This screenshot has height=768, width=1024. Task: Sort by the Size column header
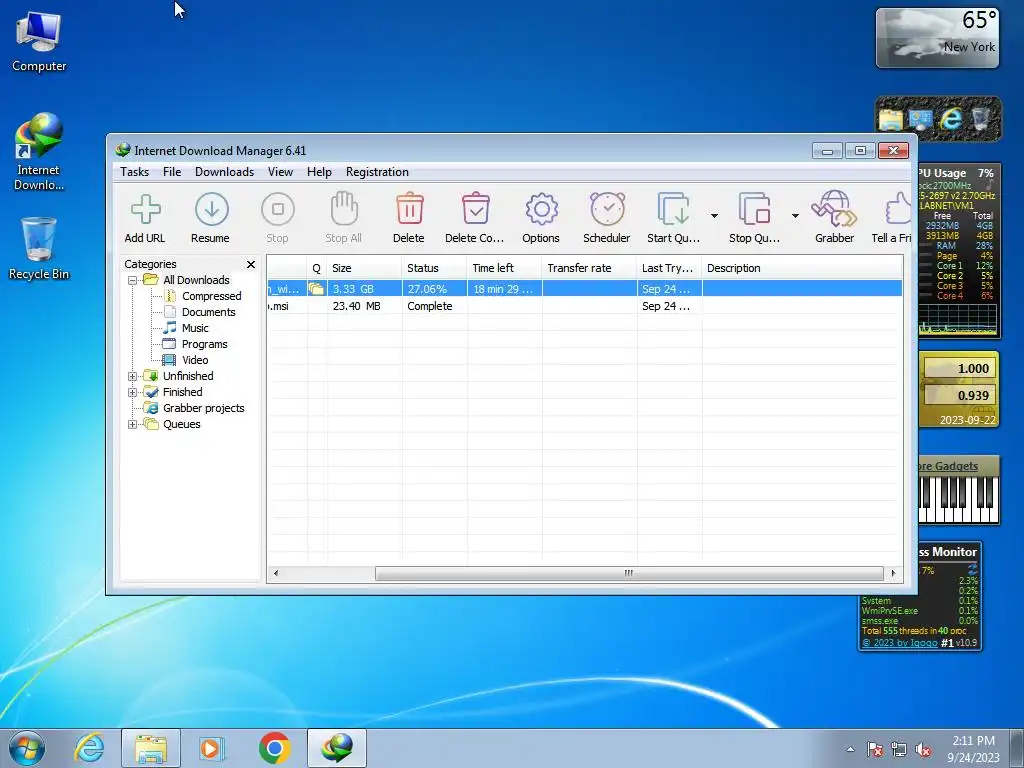pyautogui.click(x=364, y=268)
